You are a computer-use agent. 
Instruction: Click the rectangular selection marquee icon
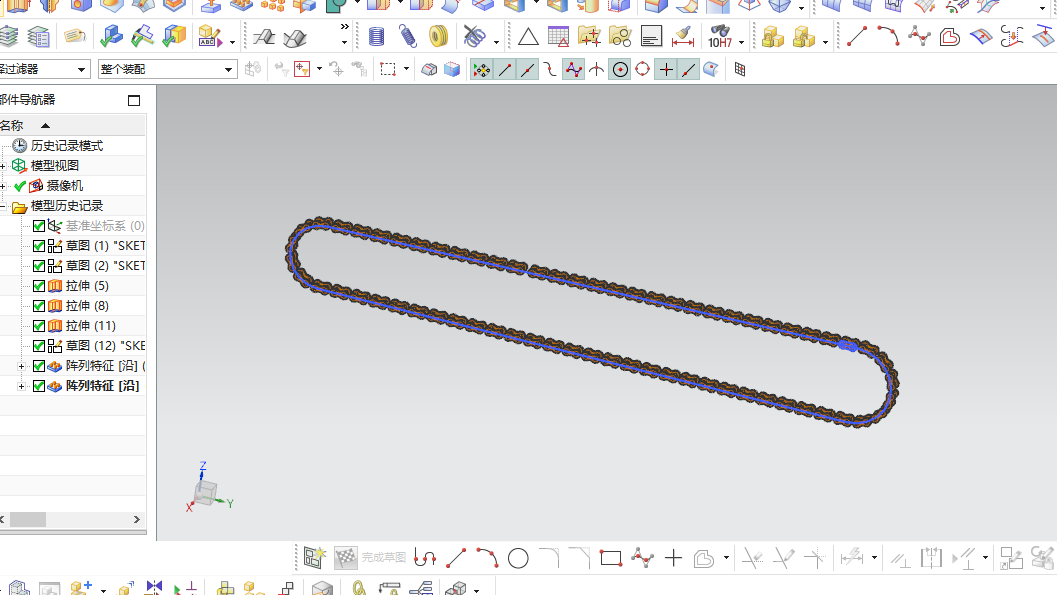pyautogui.click(x=388, y=69)
